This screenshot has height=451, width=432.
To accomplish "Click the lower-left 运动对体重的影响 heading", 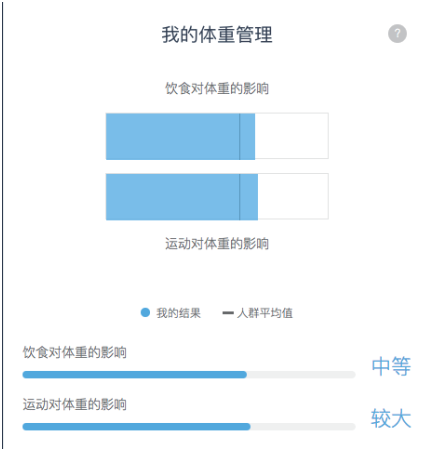I will [x=75, y=404].
